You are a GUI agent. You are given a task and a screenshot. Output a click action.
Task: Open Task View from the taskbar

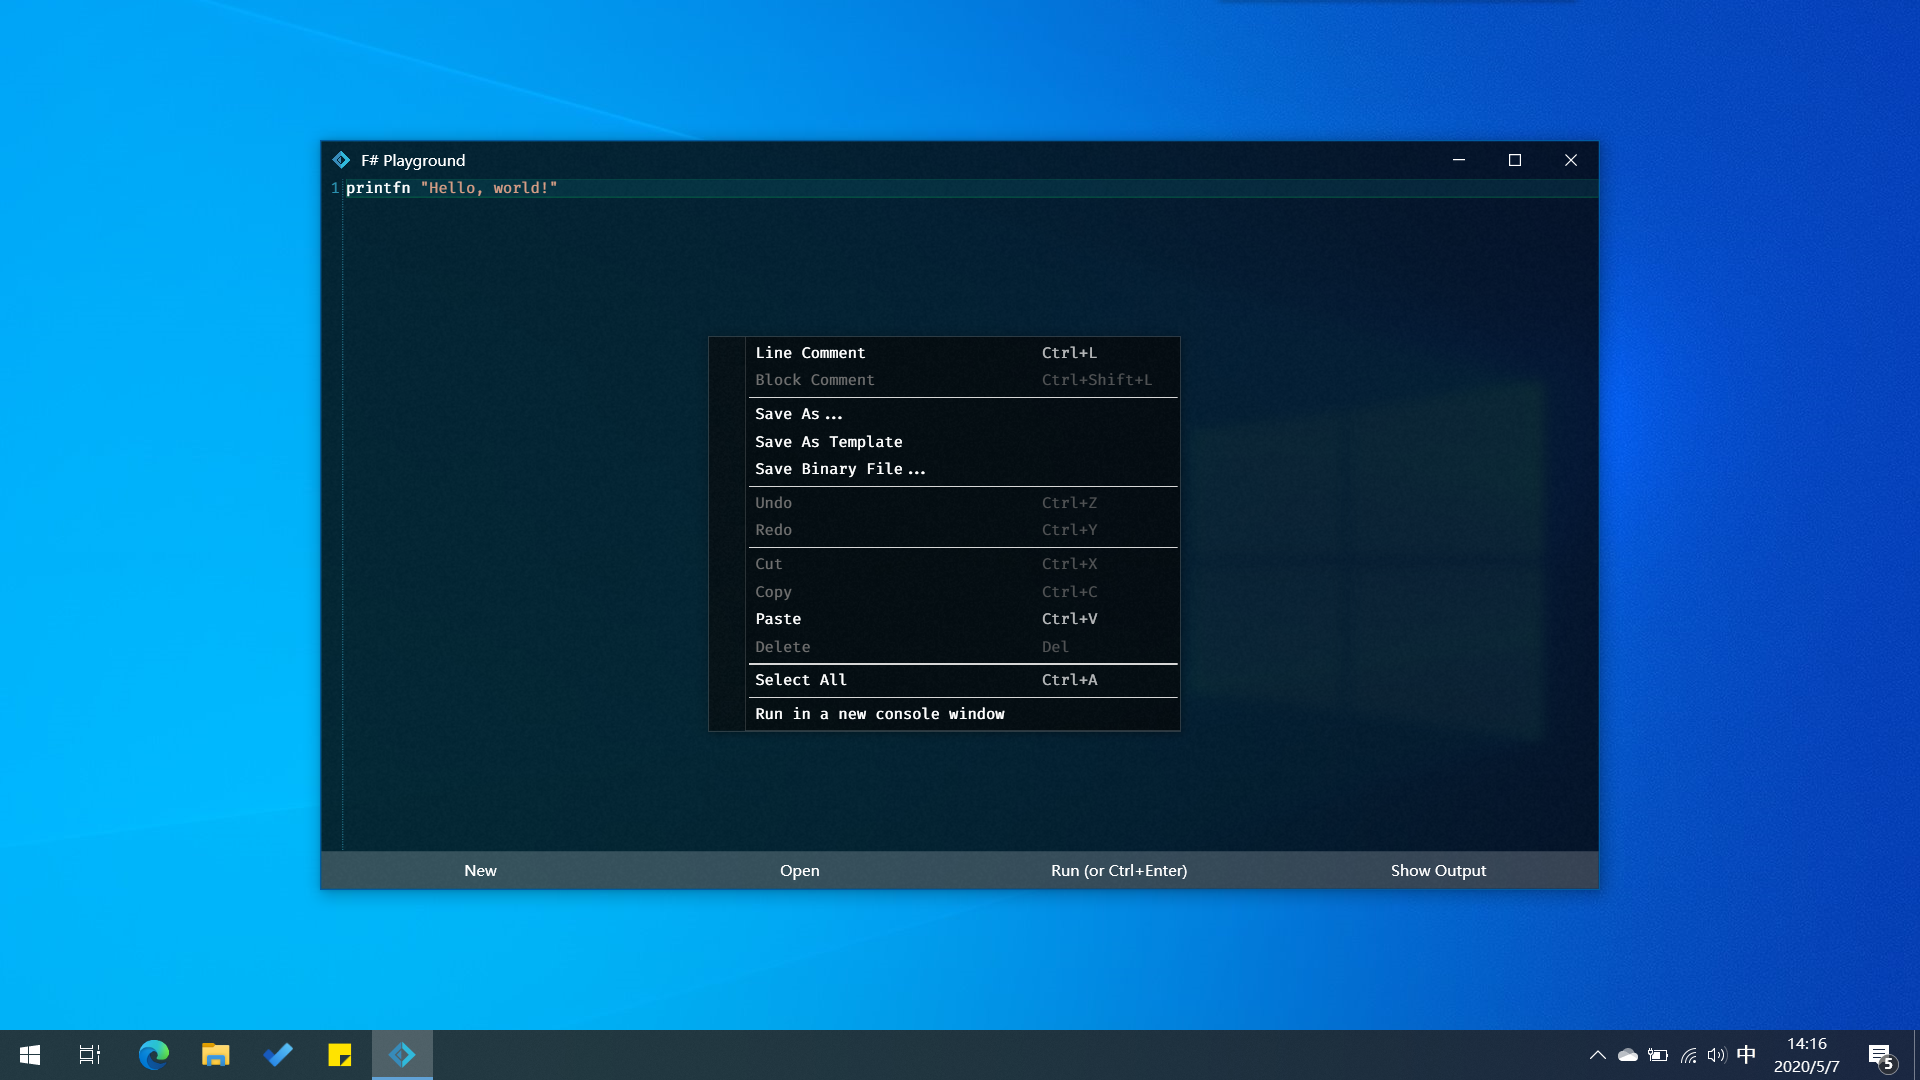[x=90, y=1055]
